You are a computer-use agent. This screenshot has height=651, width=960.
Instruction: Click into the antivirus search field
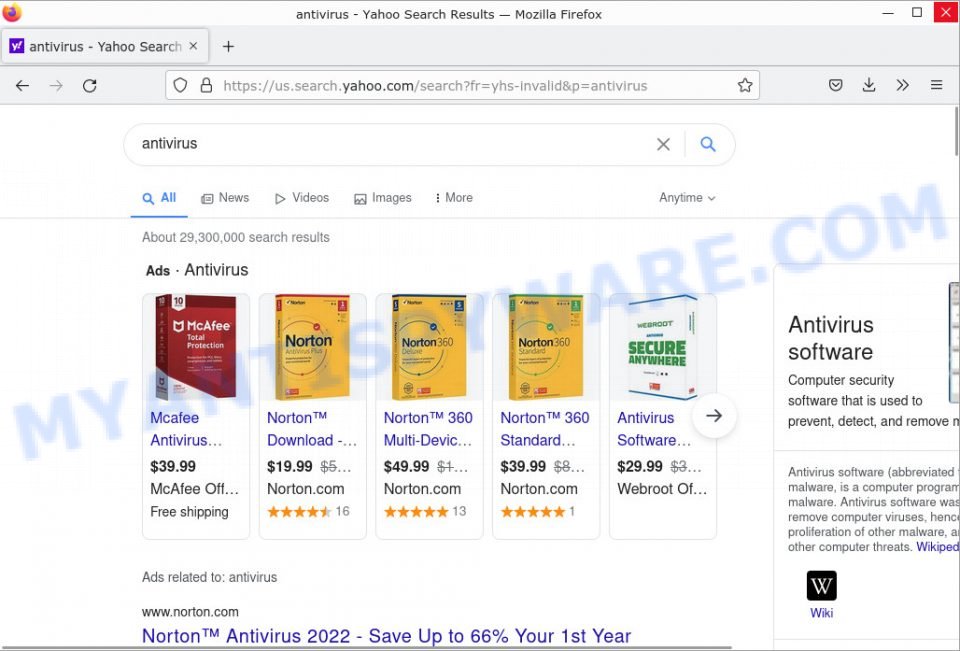[x=392, y=144]
